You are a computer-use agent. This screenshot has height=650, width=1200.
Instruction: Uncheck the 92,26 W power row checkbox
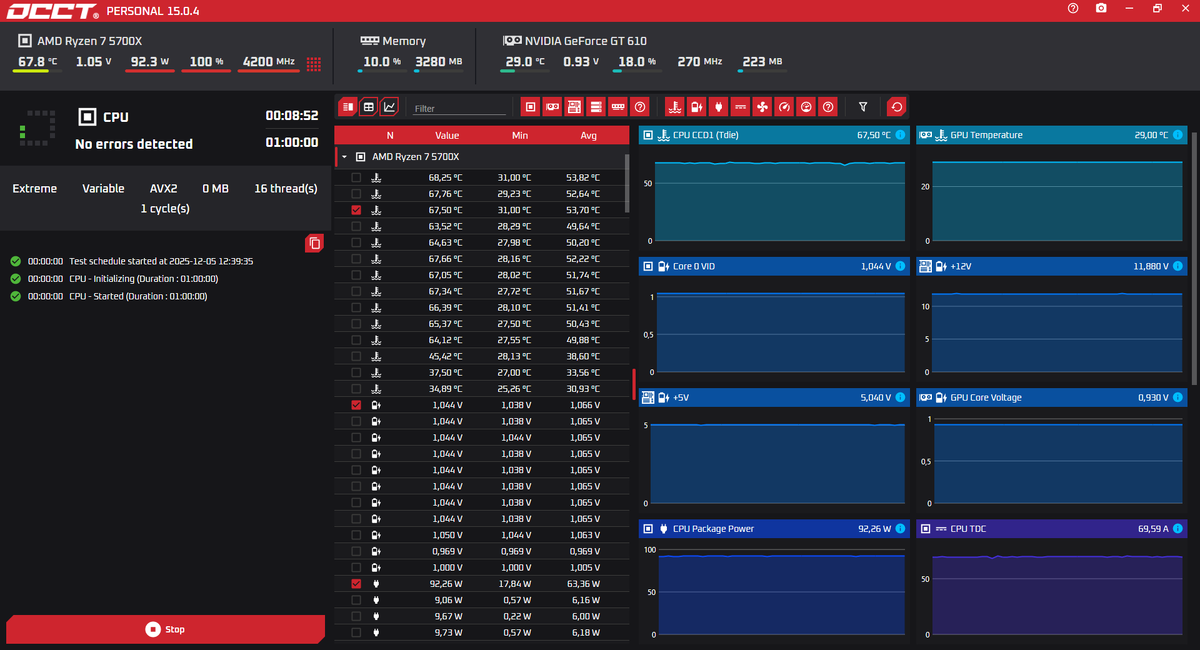point(356,583)
